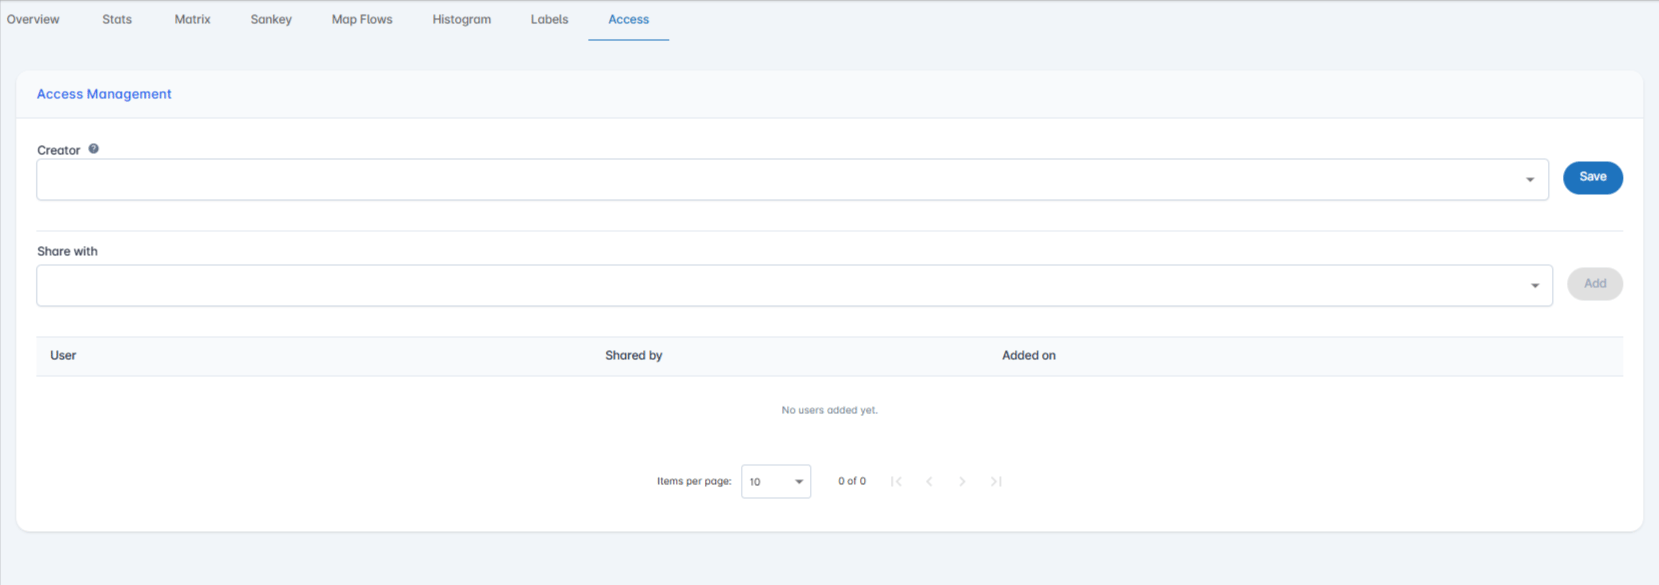Open the Histogram tab

coord(461,19)
